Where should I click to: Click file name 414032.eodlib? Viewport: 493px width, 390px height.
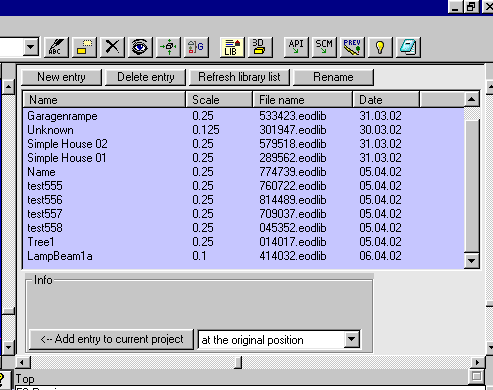point(293,256)
